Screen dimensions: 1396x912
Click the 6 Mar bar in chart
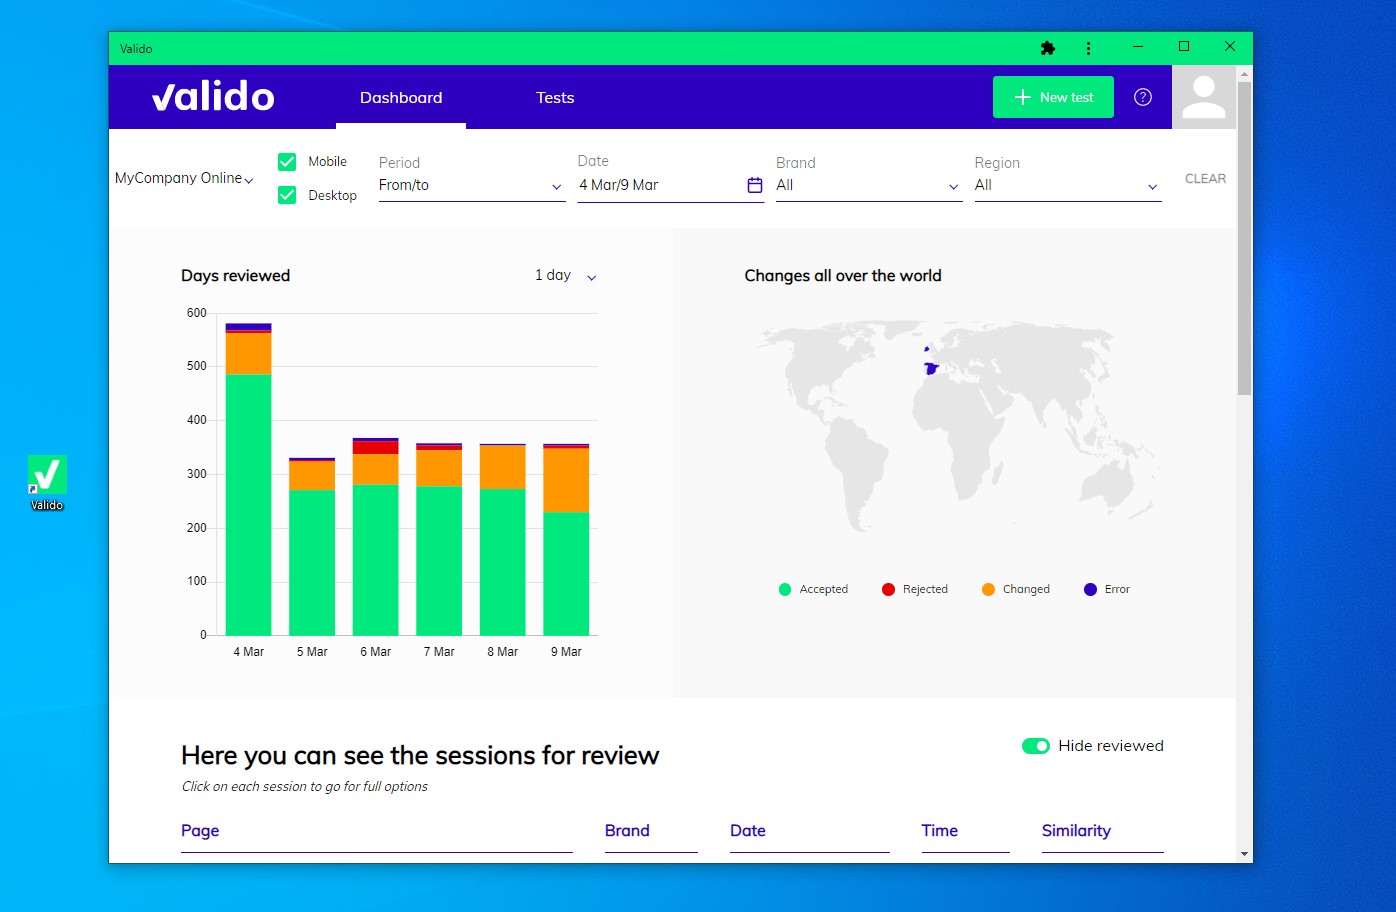point(376,536)
